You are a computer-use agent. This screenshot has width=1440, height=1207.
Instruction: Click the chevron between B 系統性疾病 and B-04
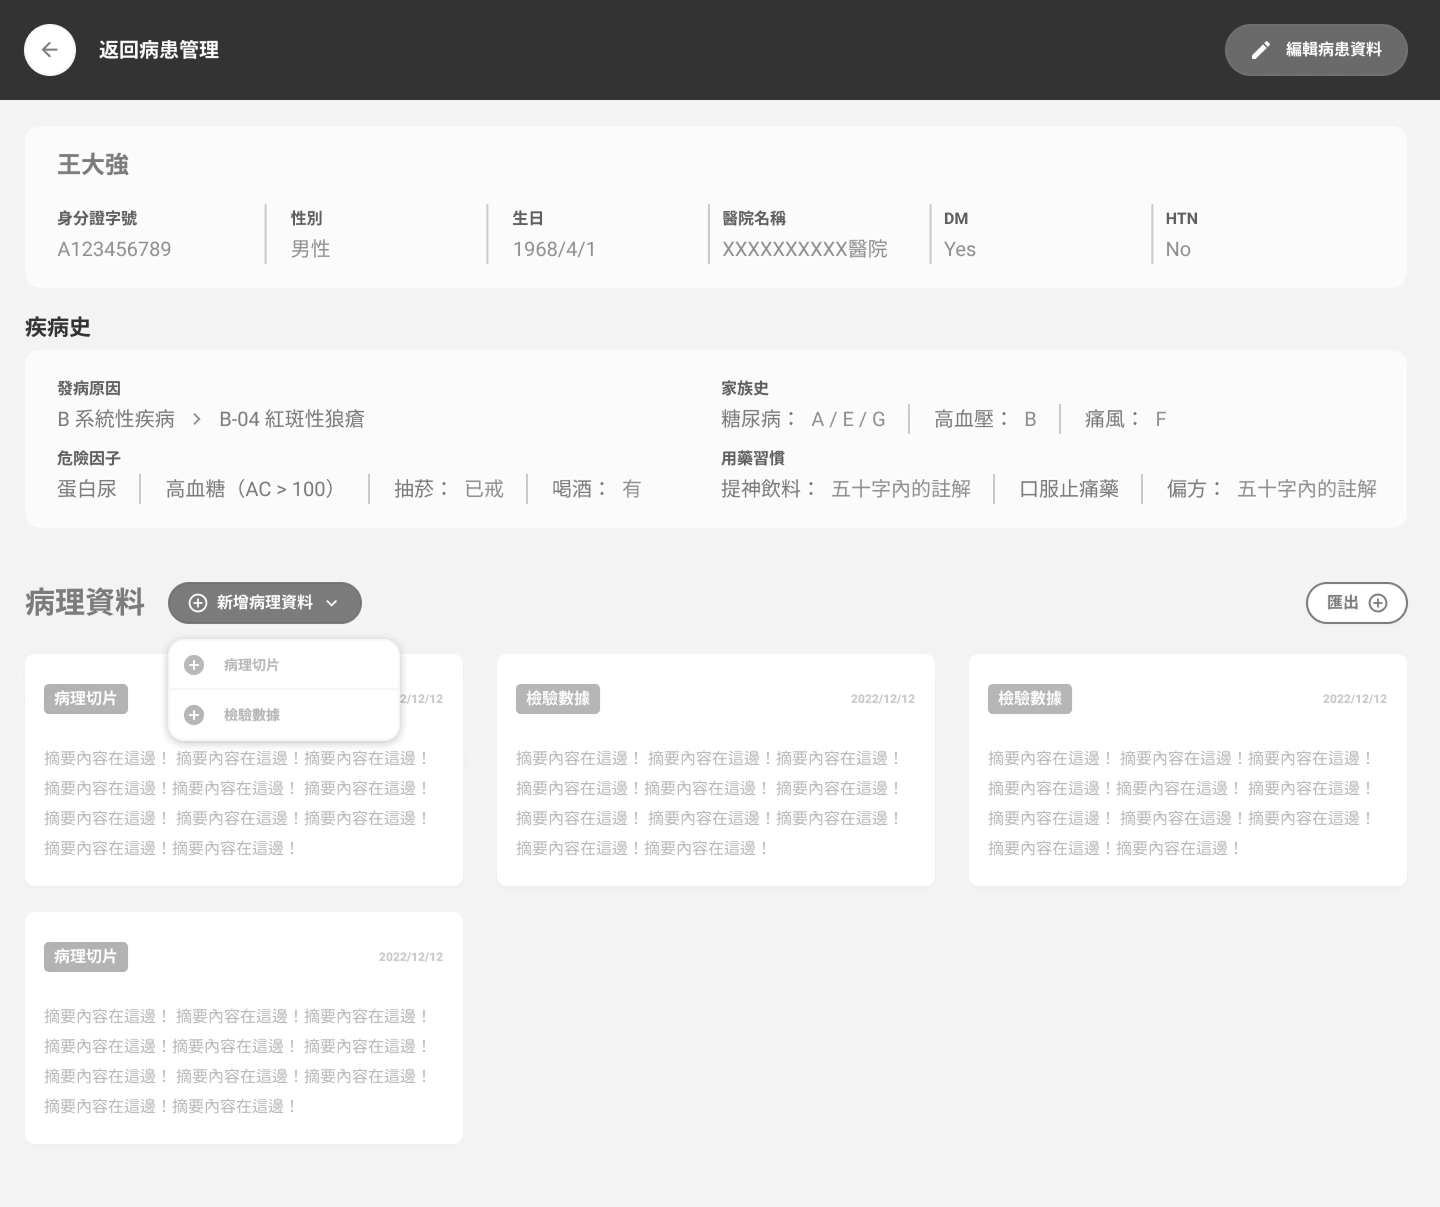tap(197, 420)
